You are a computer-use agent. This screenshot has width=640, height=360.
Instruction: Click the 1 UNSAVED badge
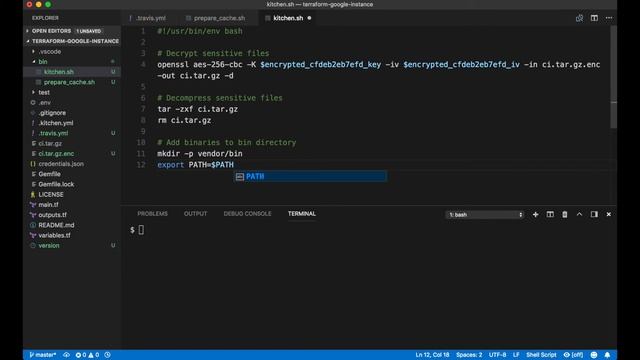point(89,31)
